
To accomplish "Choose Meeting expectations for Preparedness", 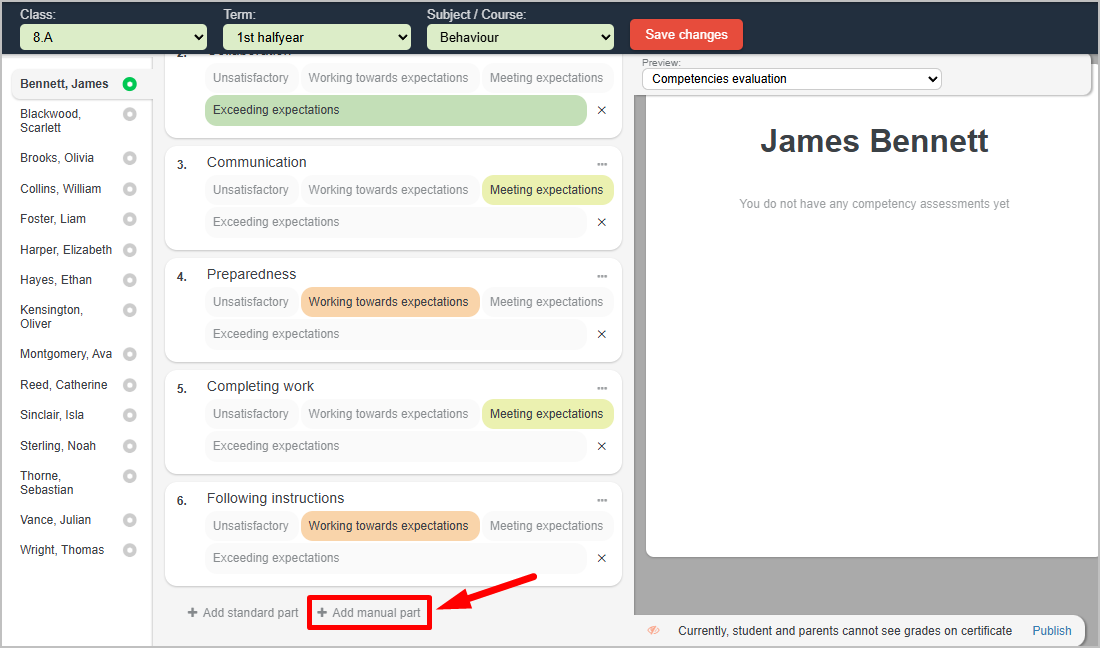I will tap(546, 302).
